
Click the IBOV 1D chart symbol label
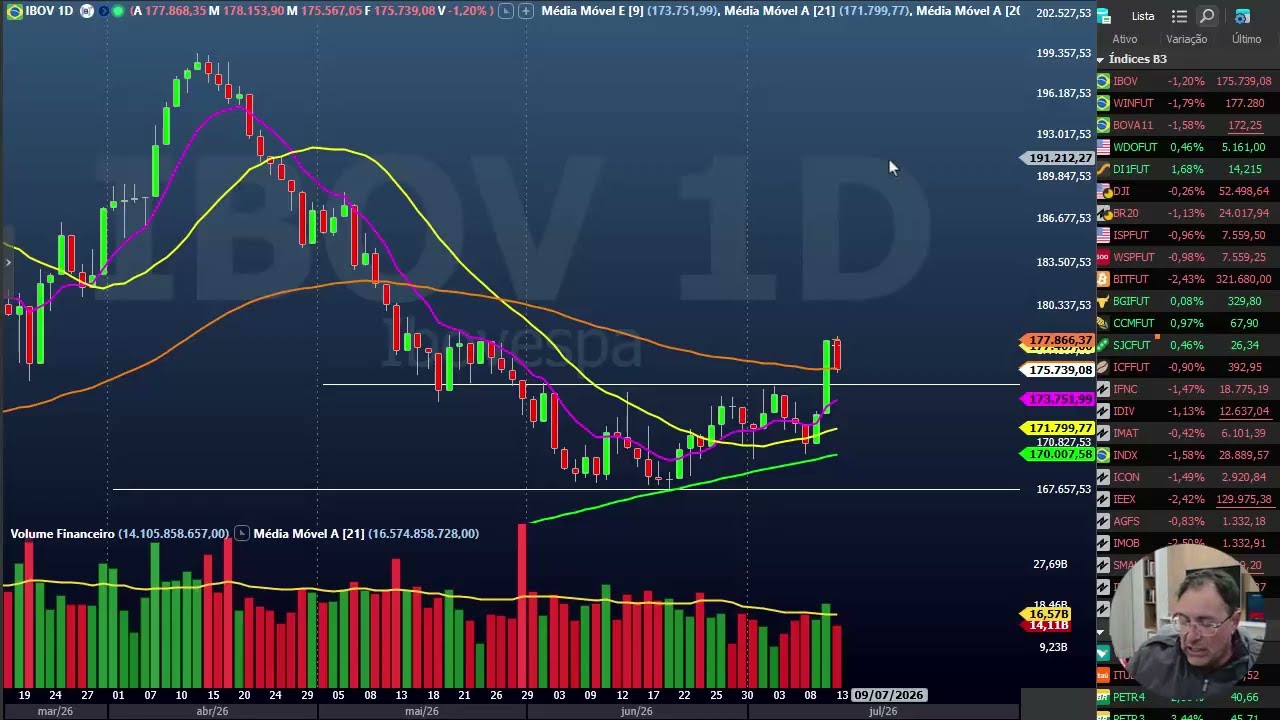pos(49,11)
